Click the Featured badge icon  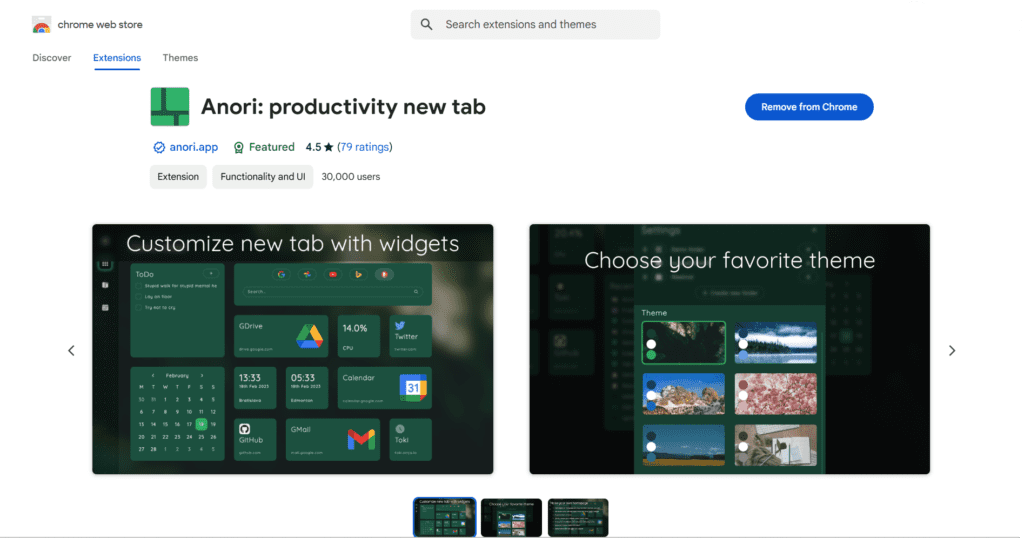coord(238,148)
